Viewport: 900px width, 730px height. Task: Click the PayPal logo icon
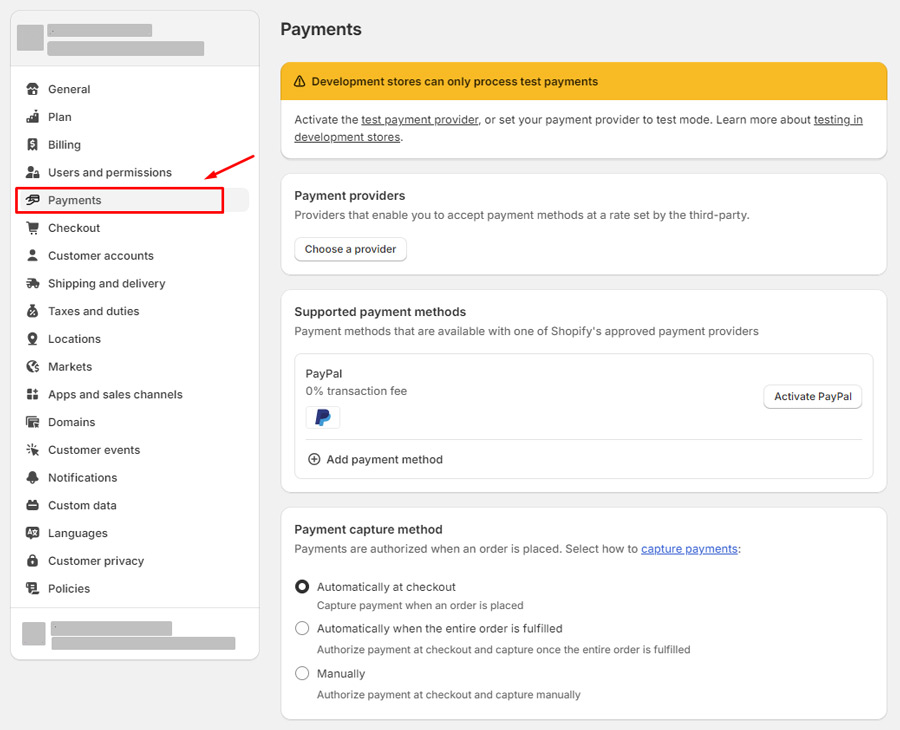pyautogui.click(x=322, y=418)
